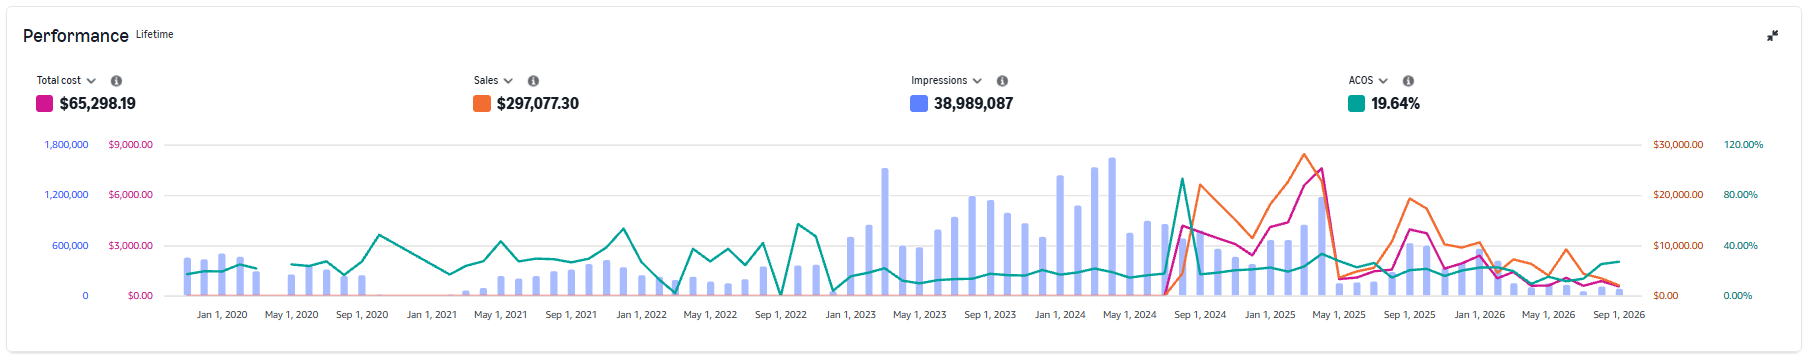1811x360 pixels.
Task: Click the May 1, 2022 axis label
Action: (x=710, y=315)
